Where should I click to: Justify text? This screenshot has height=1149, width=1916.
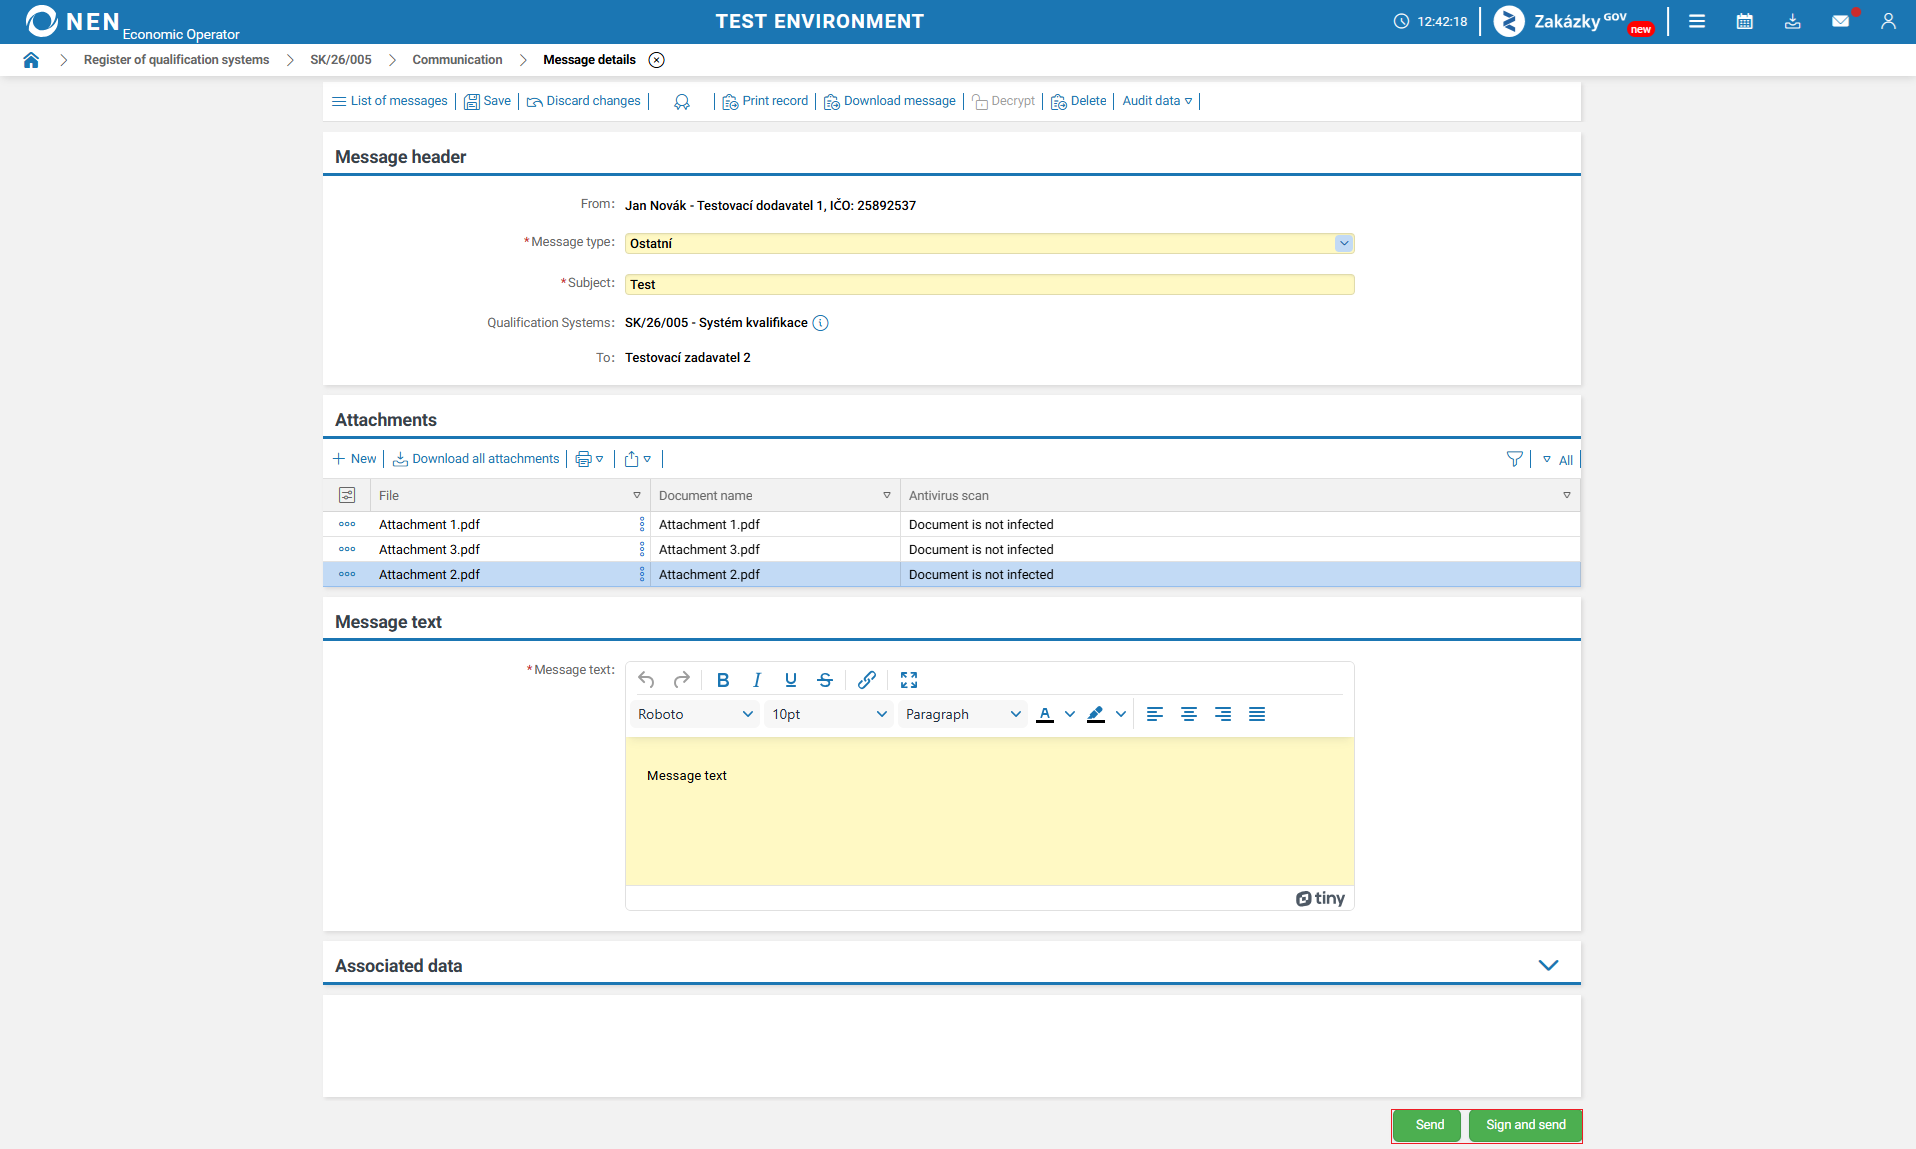coord(1257,714)
